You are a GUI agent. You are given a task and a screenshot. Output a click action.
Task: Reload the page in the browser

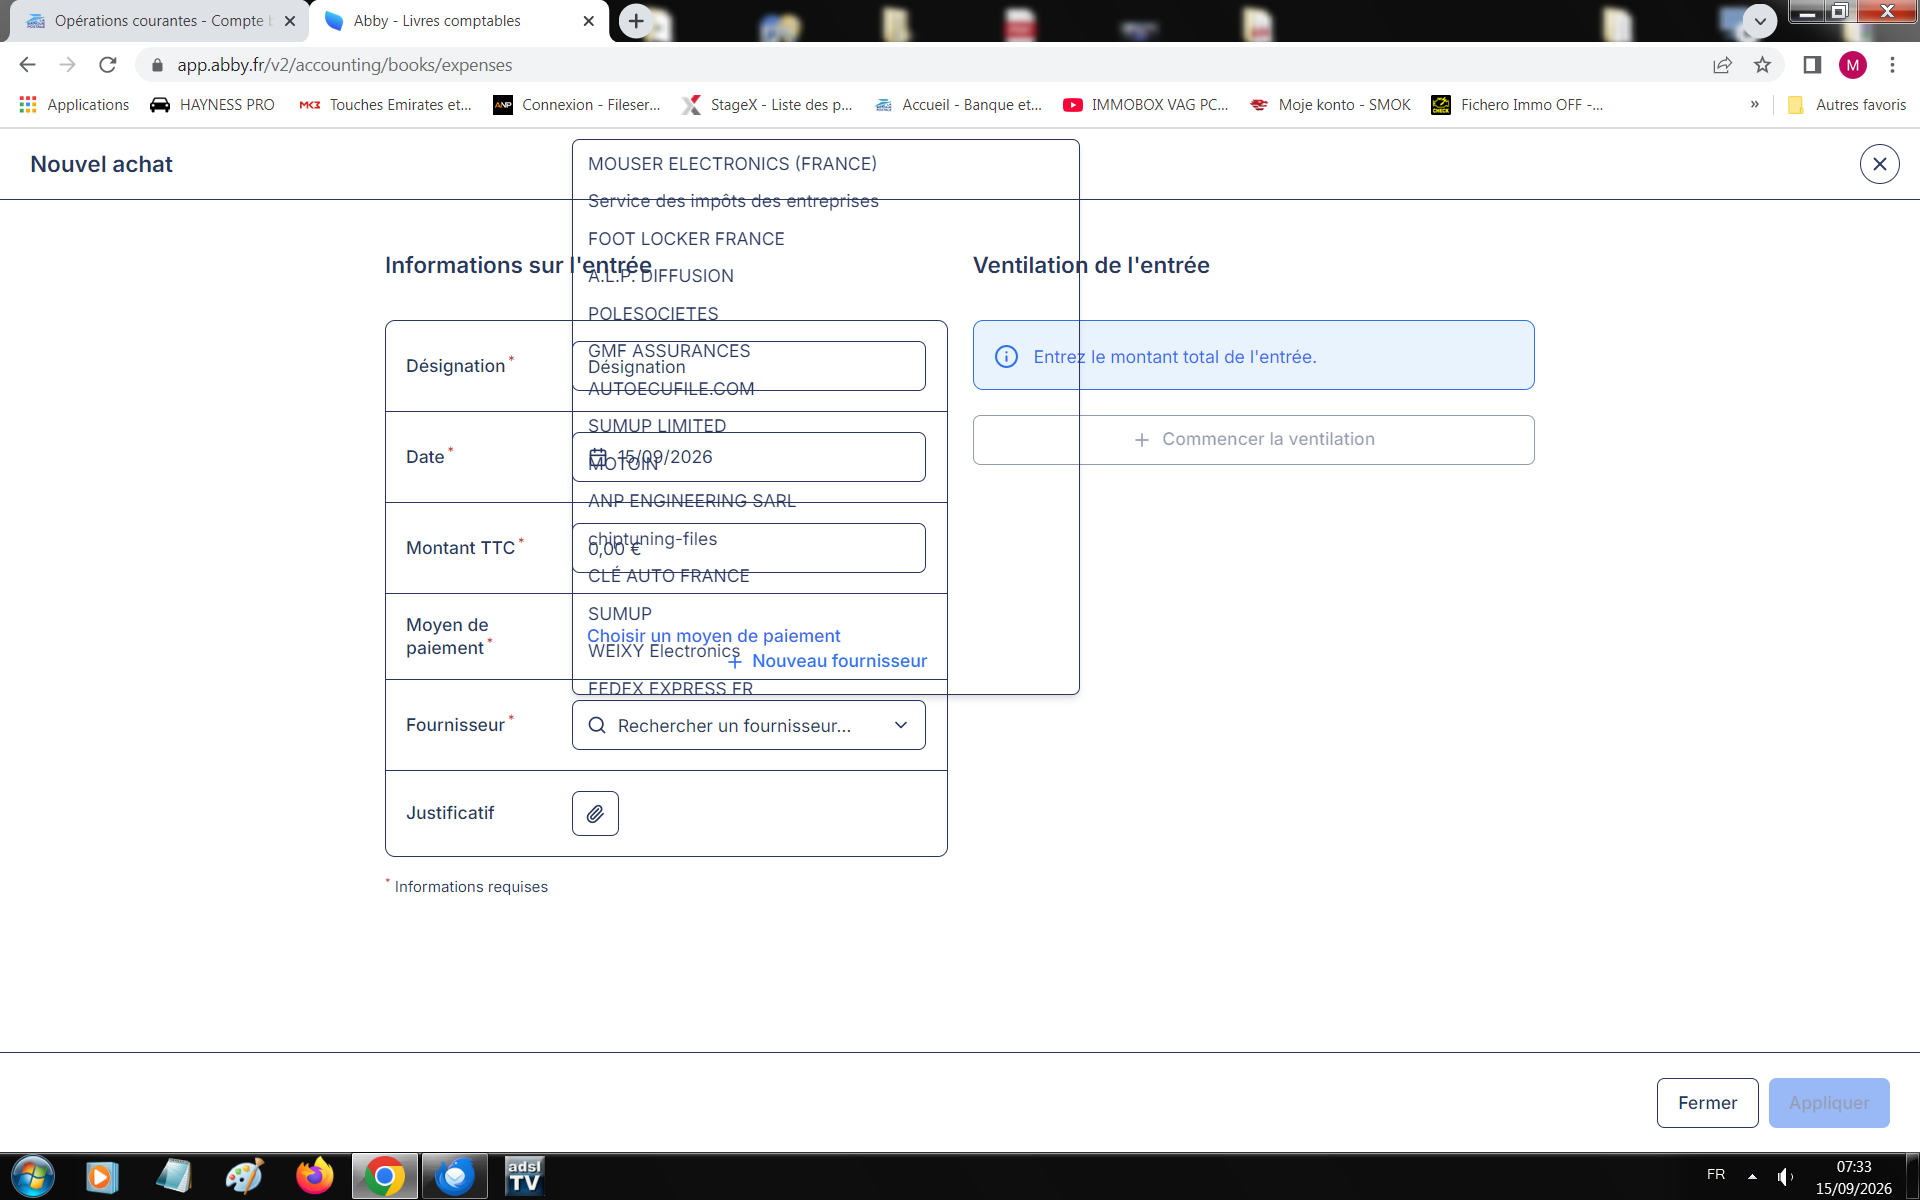[x=108, y=65]
